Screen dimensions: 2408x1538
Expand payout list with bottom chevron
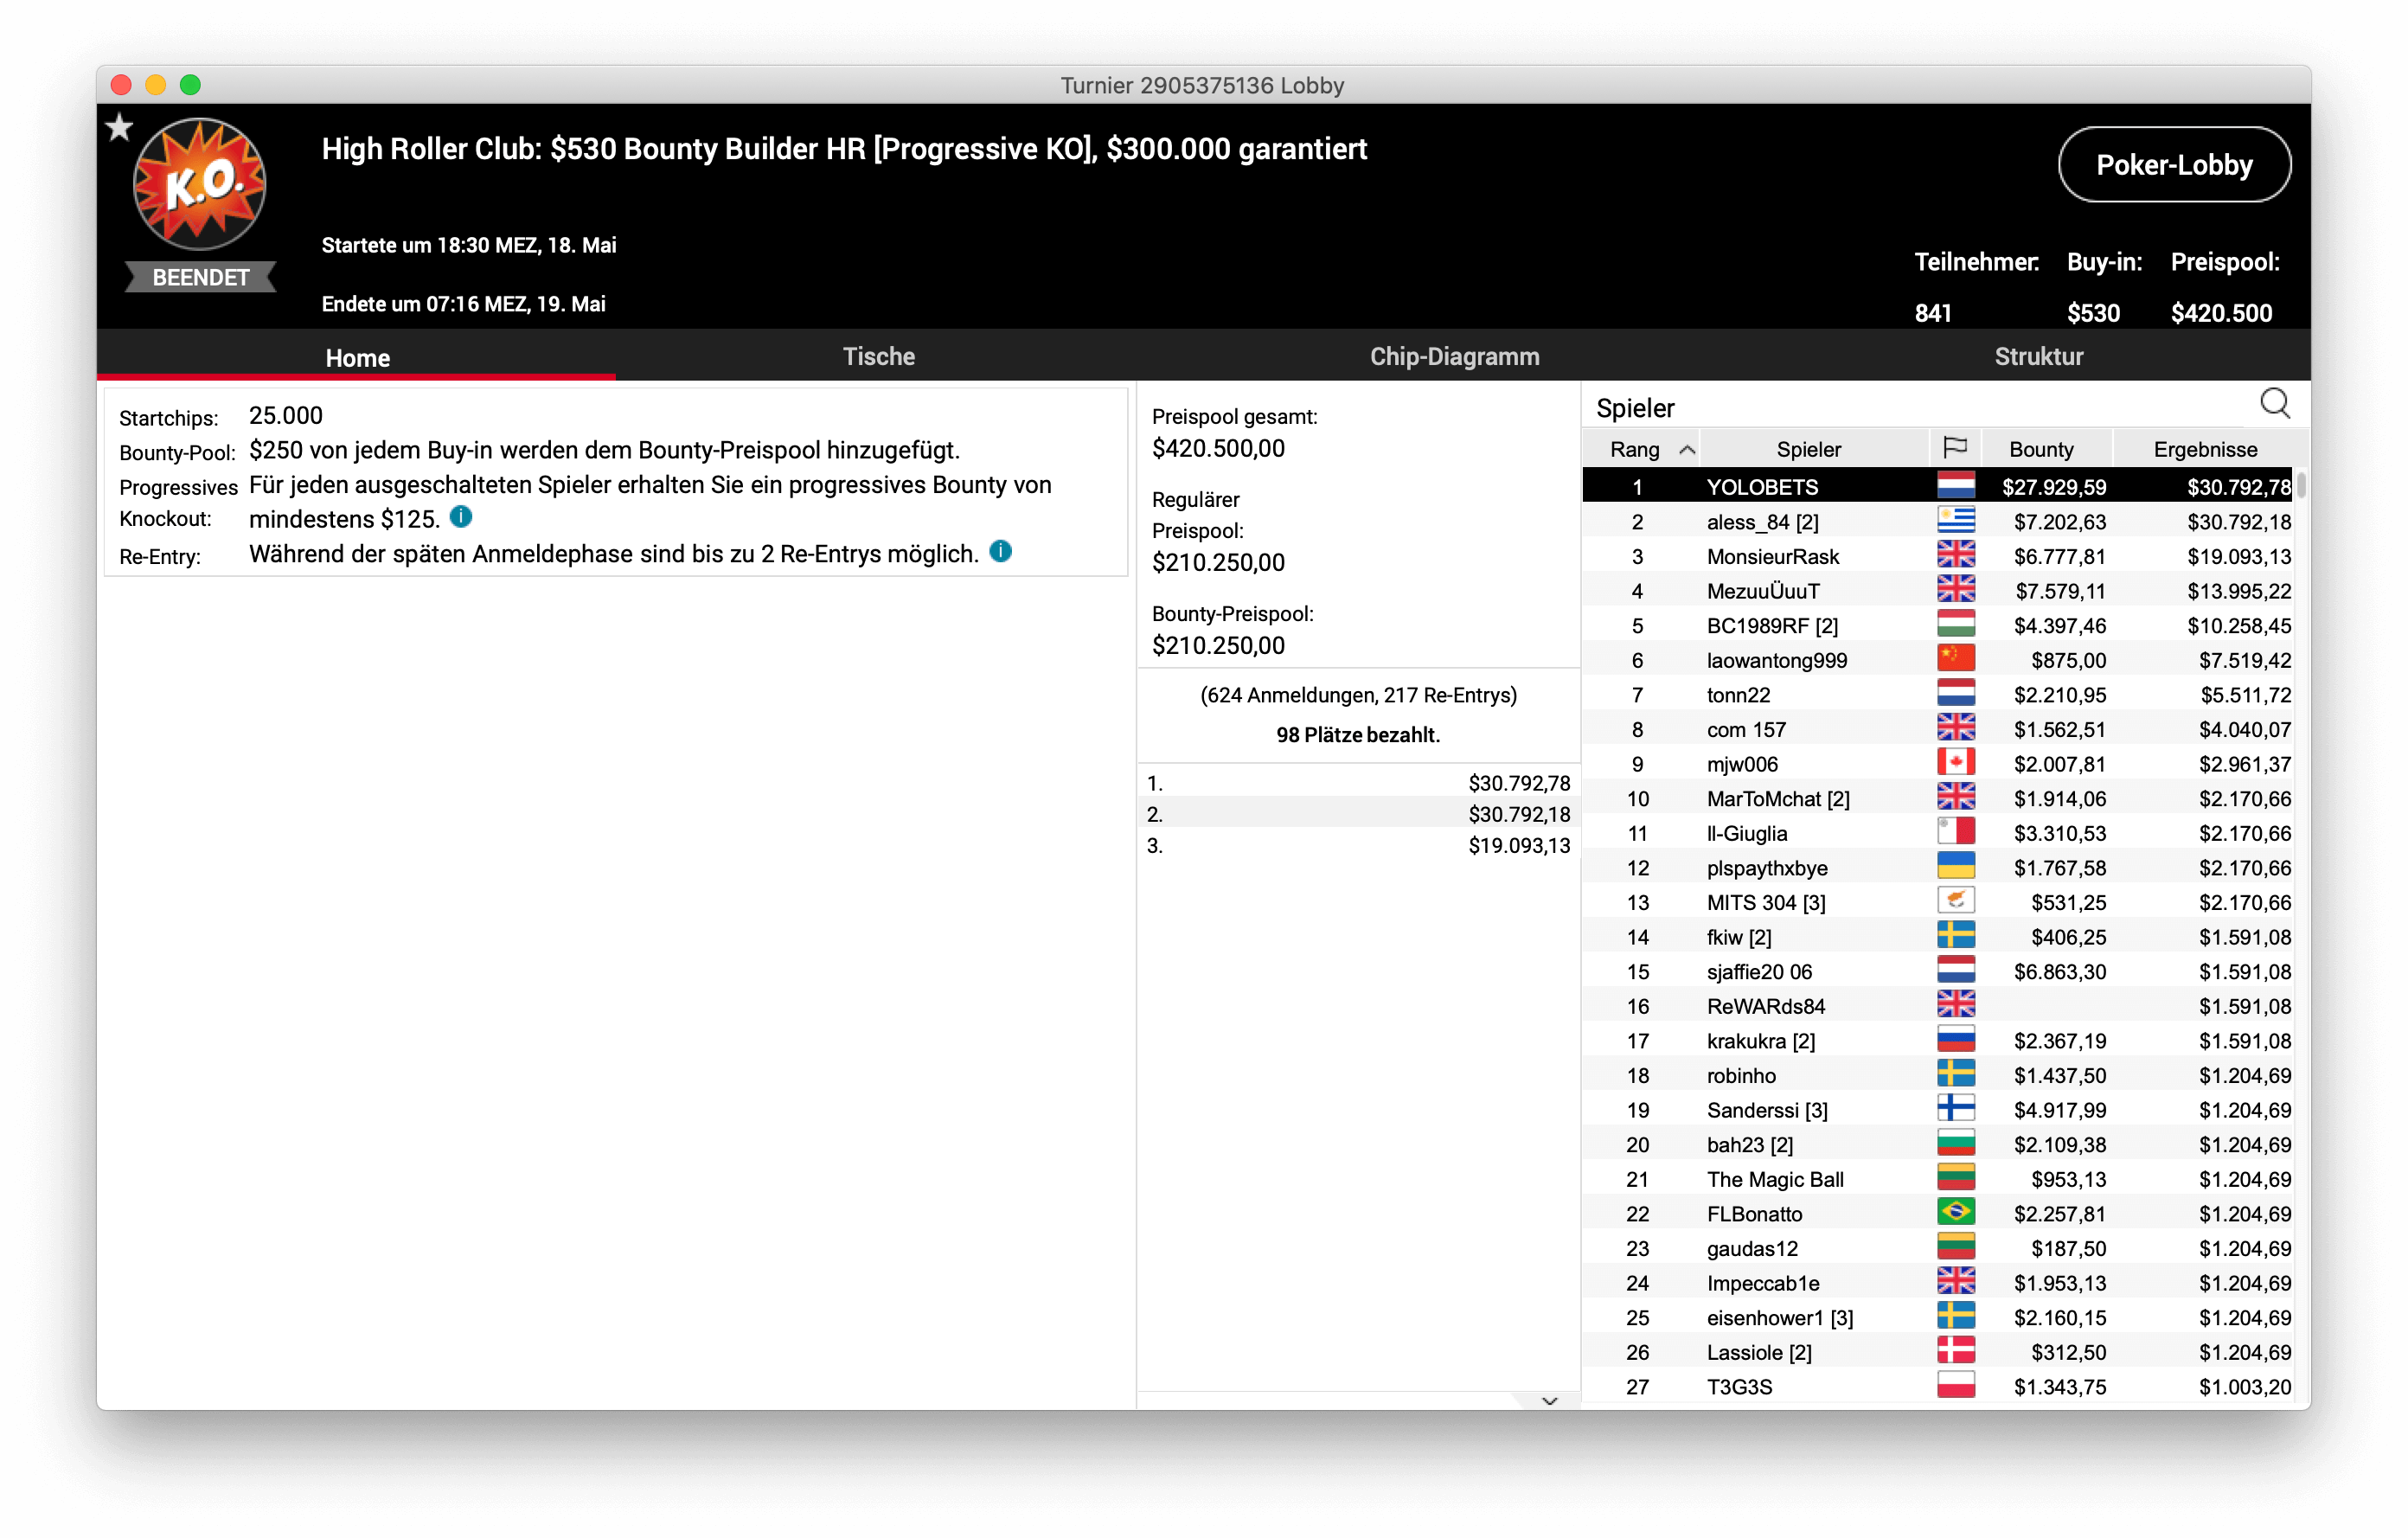tap(1549, 1400)
